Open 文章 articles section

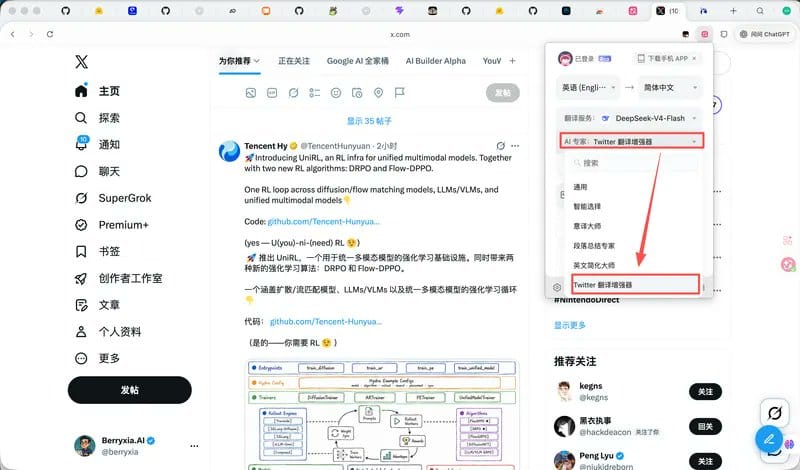click(97, 305)
